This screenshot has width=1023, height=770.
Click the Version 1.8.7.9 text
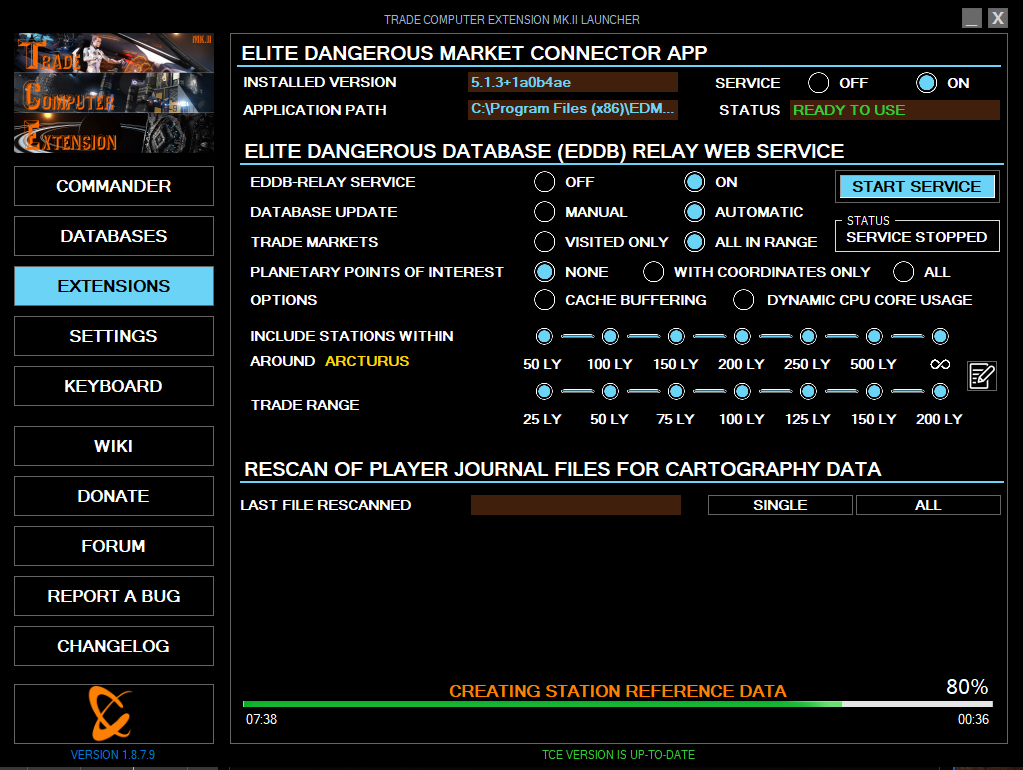[x=113, y=755]
